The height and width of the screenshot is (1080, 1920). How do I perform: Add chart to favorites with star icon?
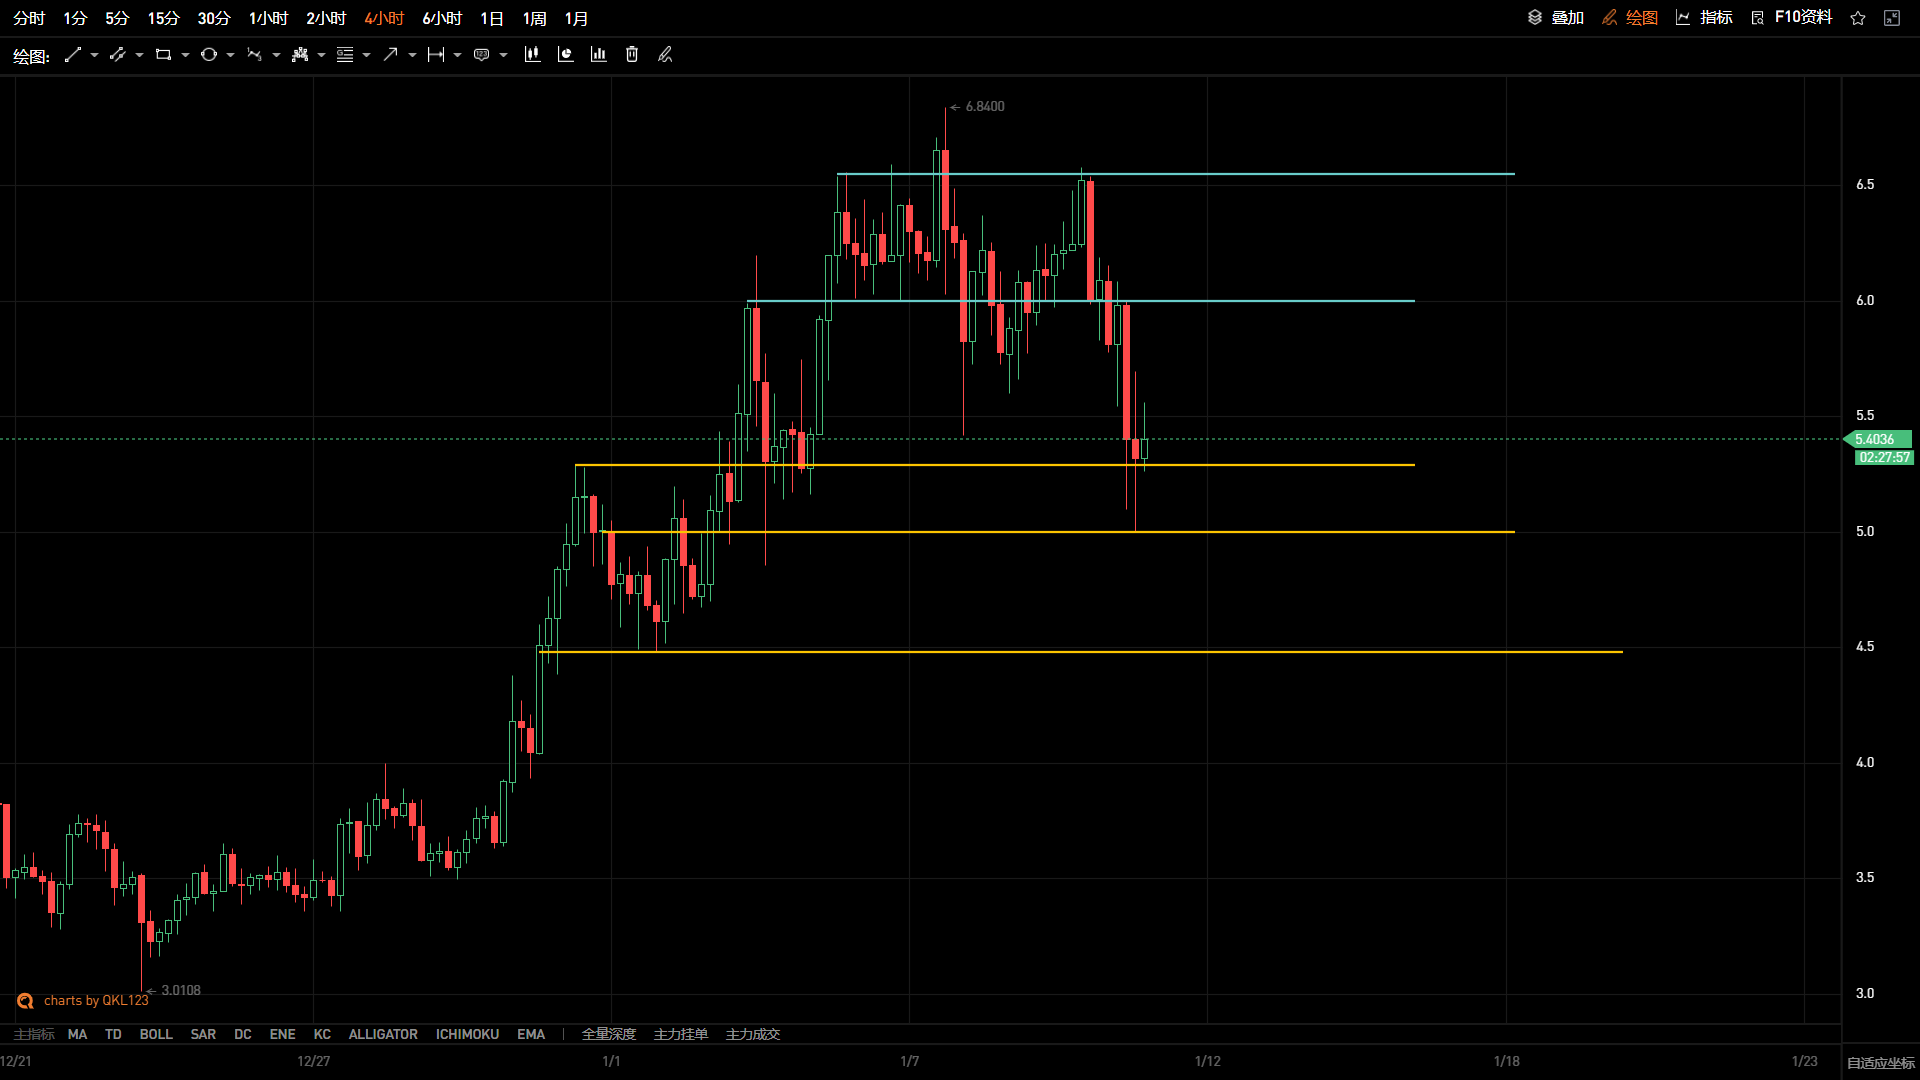(x=1858, y=18)
